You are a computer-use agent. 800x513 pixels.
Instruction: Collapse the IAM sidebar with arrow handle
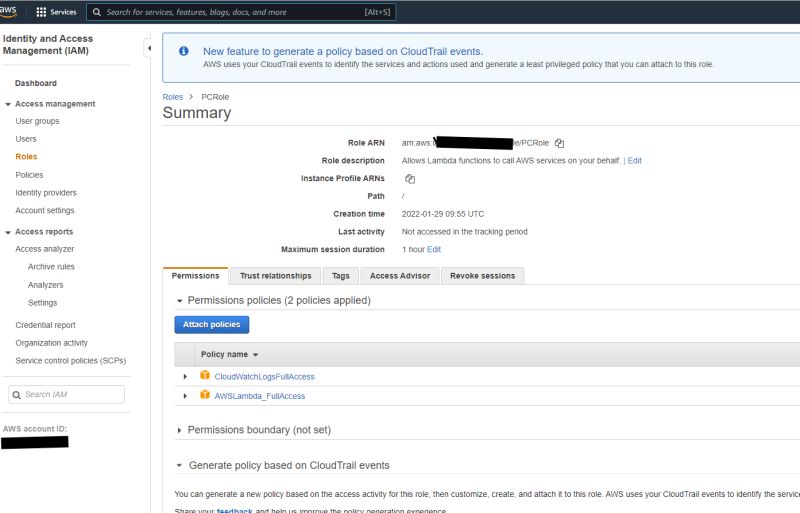149,48
